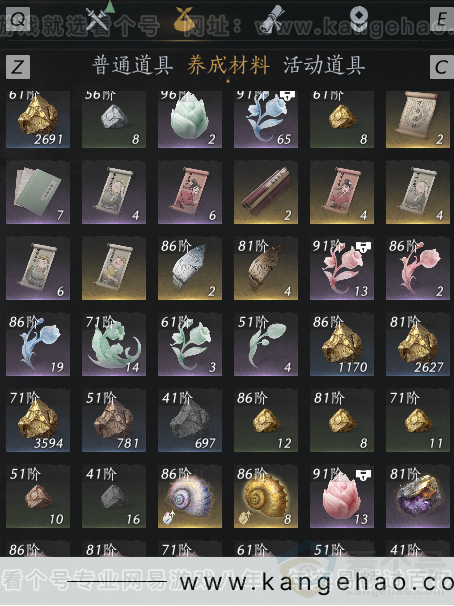Select the gold pouch bag category
The height and width of the screenshot is (606, 454).
184,18
